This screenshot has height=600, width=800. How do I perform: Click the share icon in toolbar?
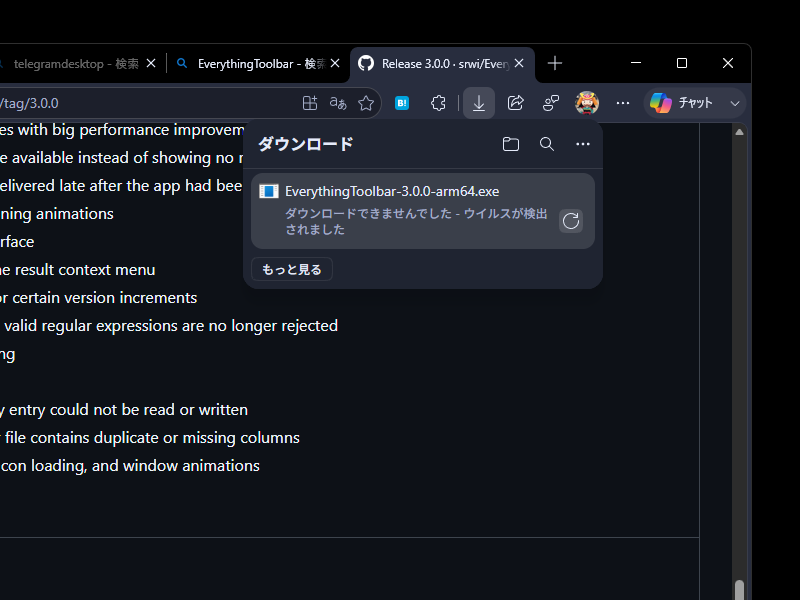pos(515,103)
